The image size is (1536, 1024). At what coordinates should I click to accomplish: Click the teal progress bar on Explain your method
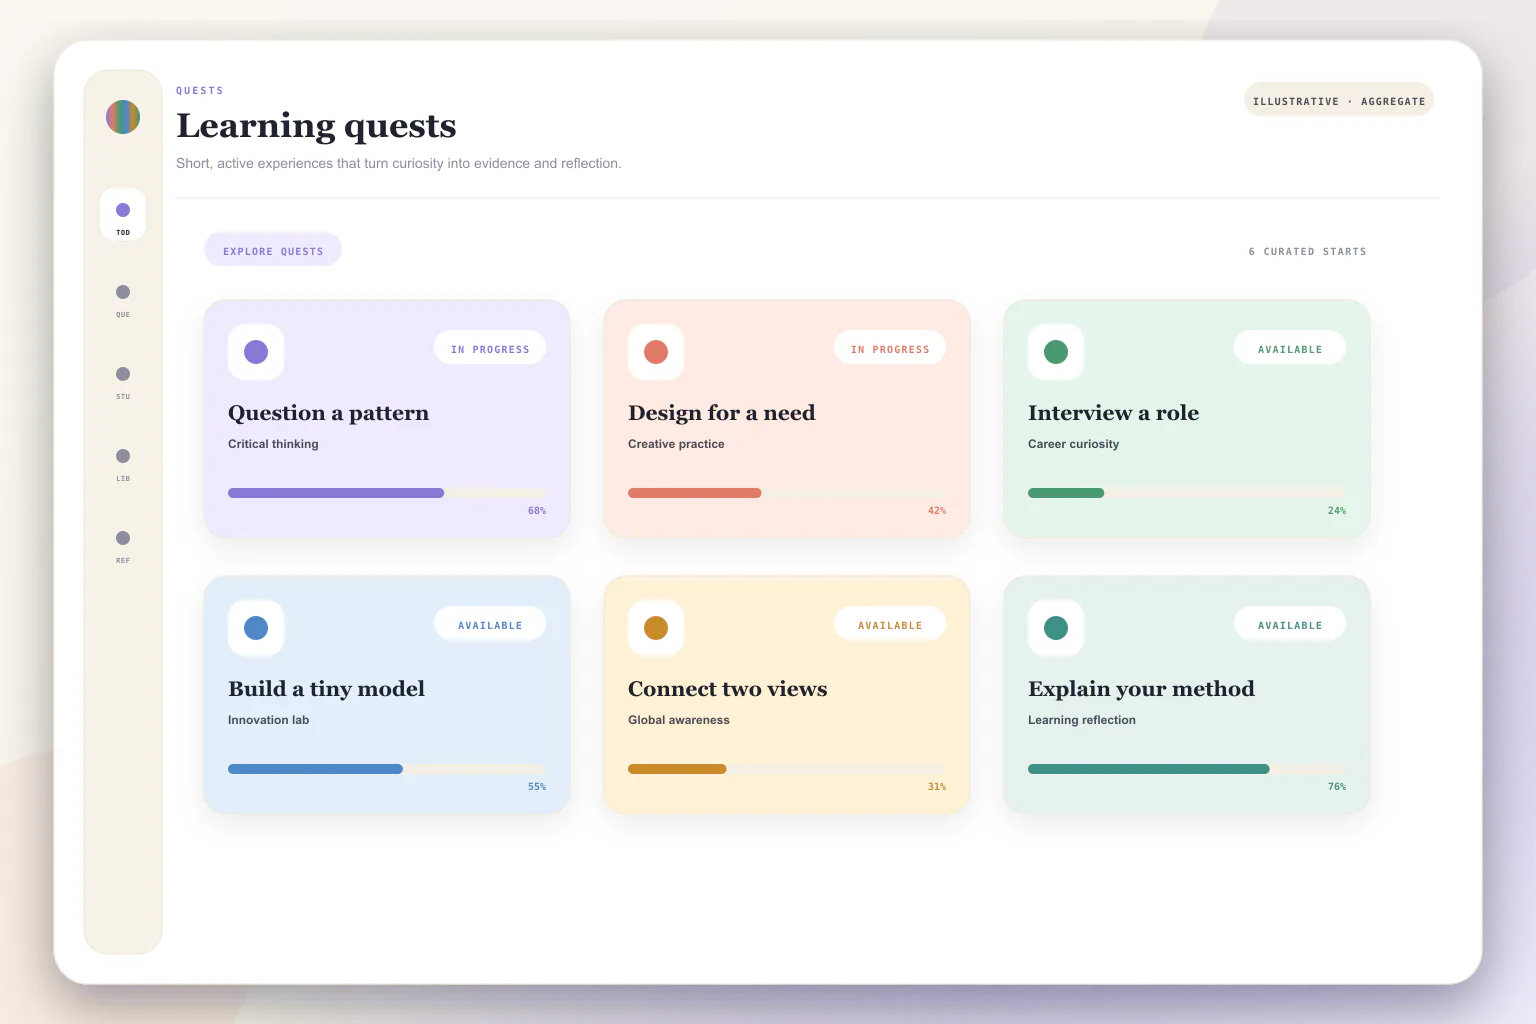pyautogui.click(x=1187, y=769)
